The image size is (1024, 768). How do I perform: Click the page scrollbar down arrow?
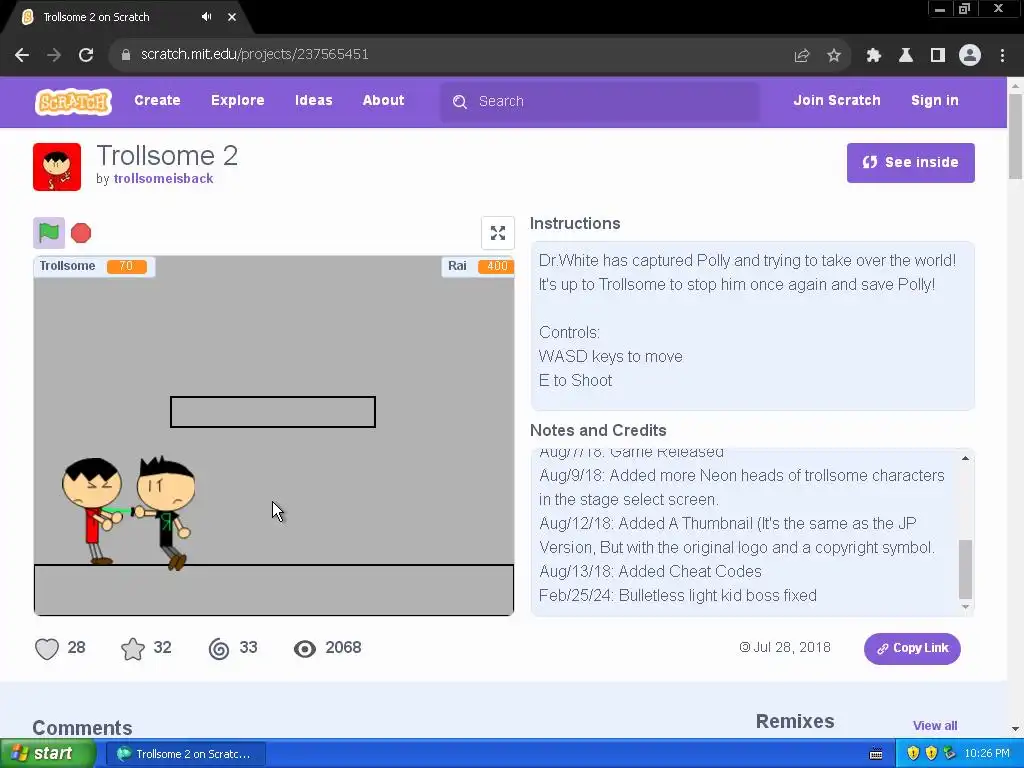1015,729
